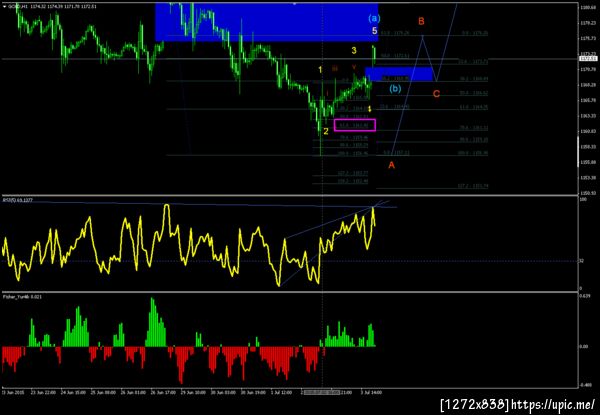
Task: Select the projected line between A and B
Action: (x=408, y=95)
